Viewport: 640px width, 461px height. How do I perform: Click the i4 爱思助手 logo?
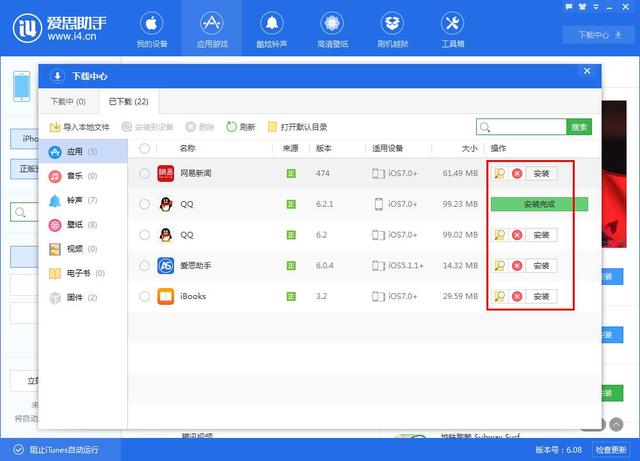60,29
